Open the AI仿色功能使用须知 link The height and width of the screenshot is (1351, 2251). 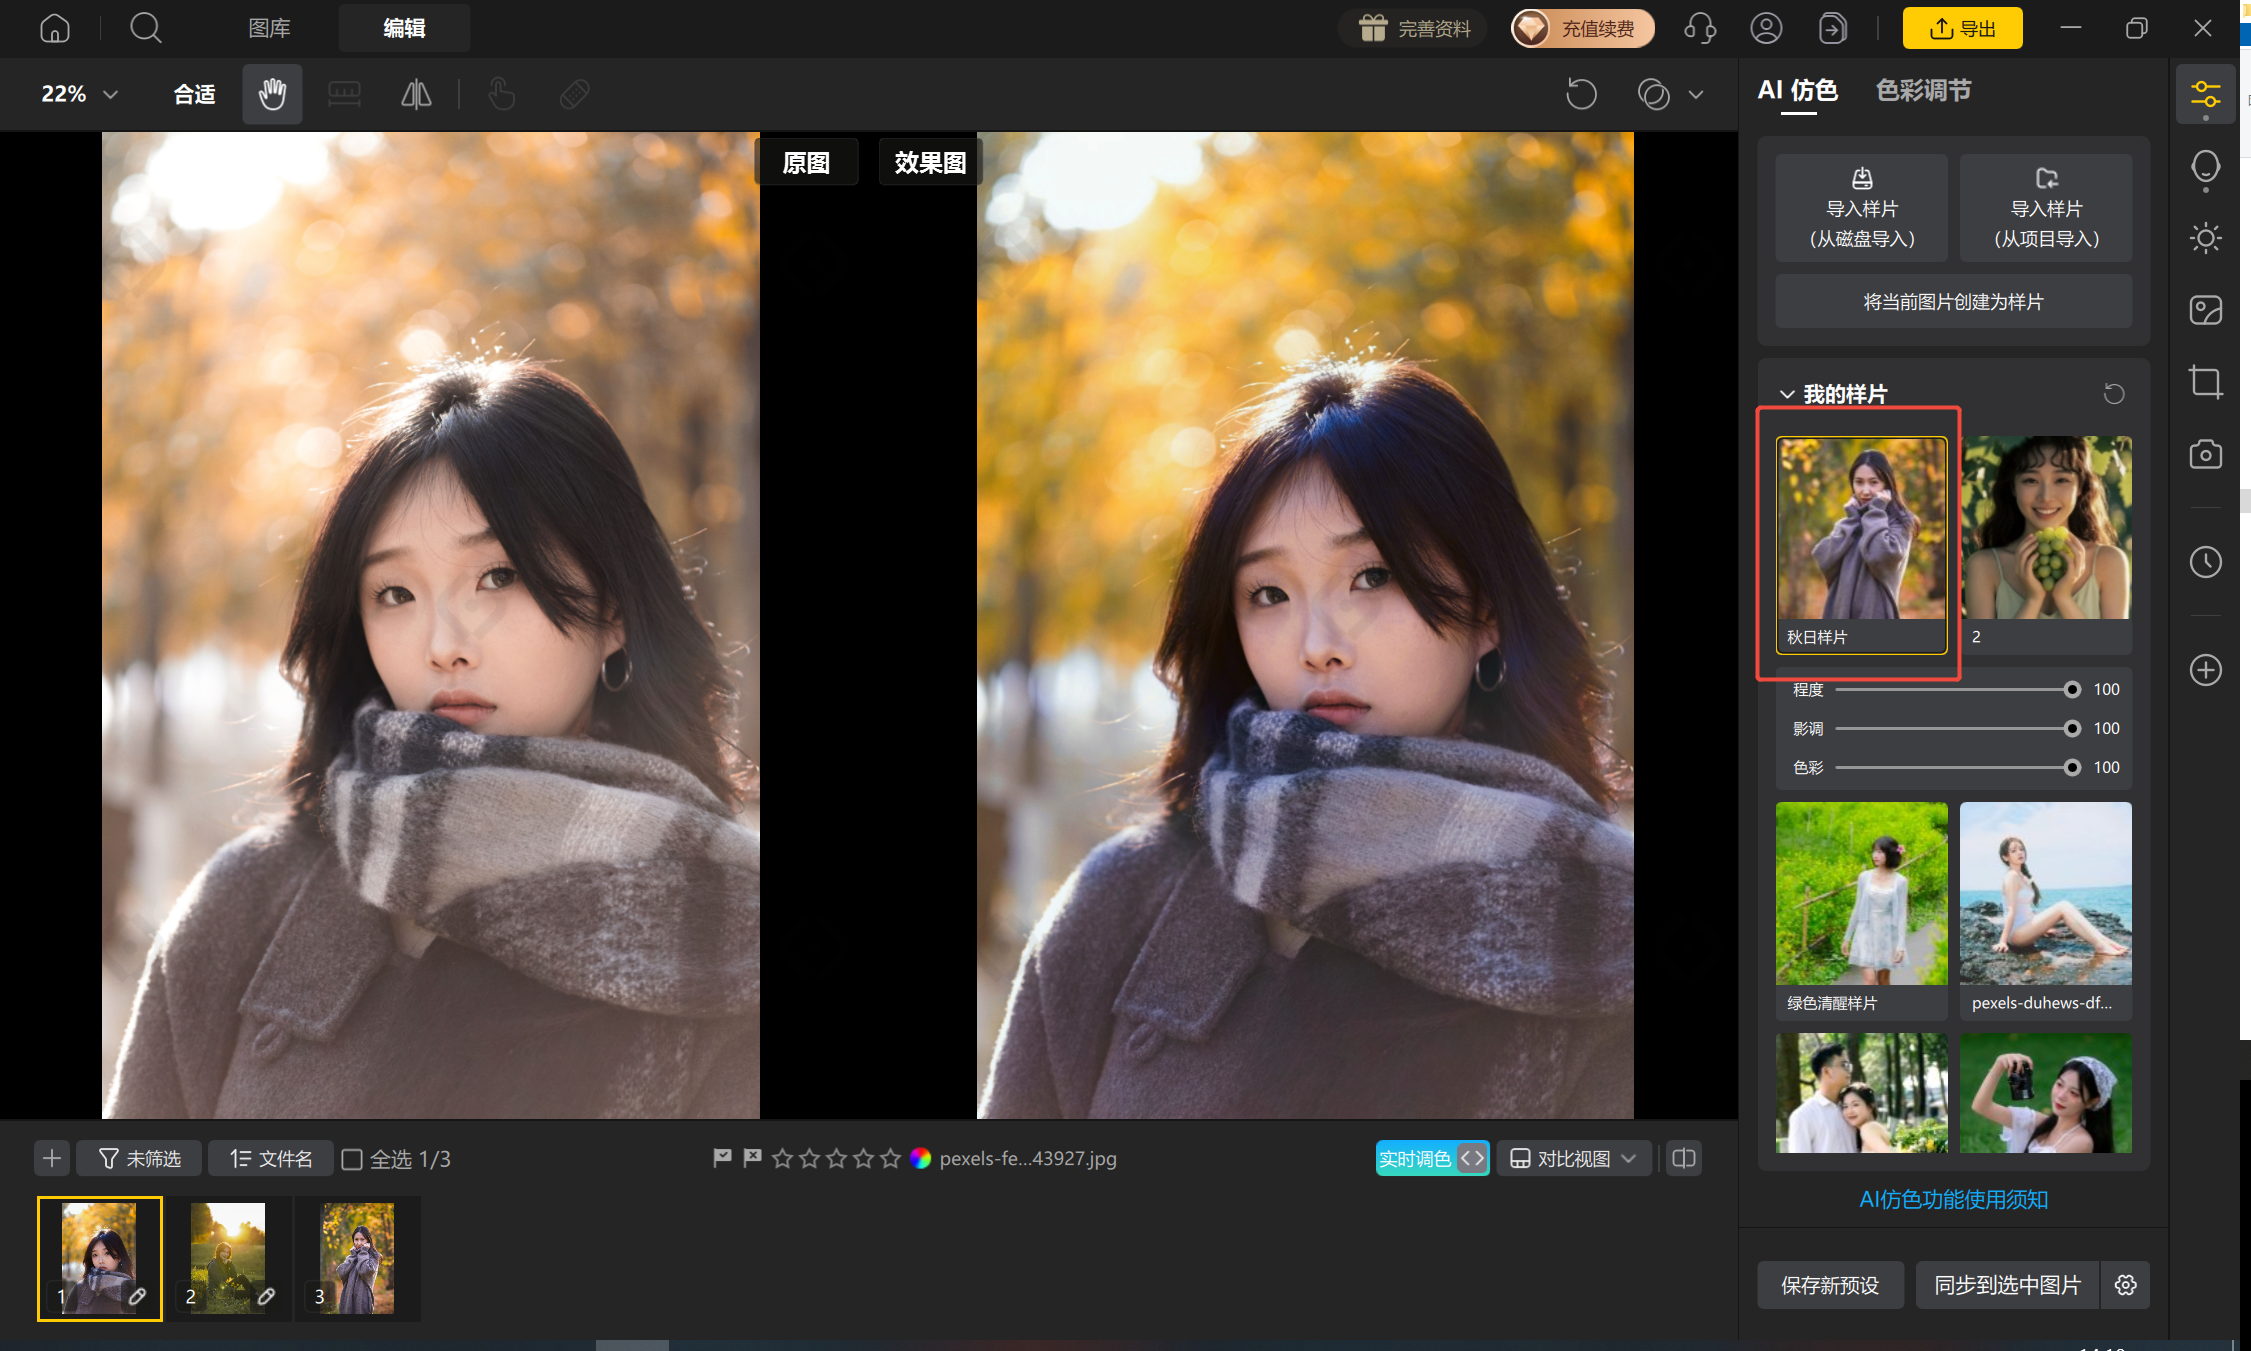pos(1953,1200)
